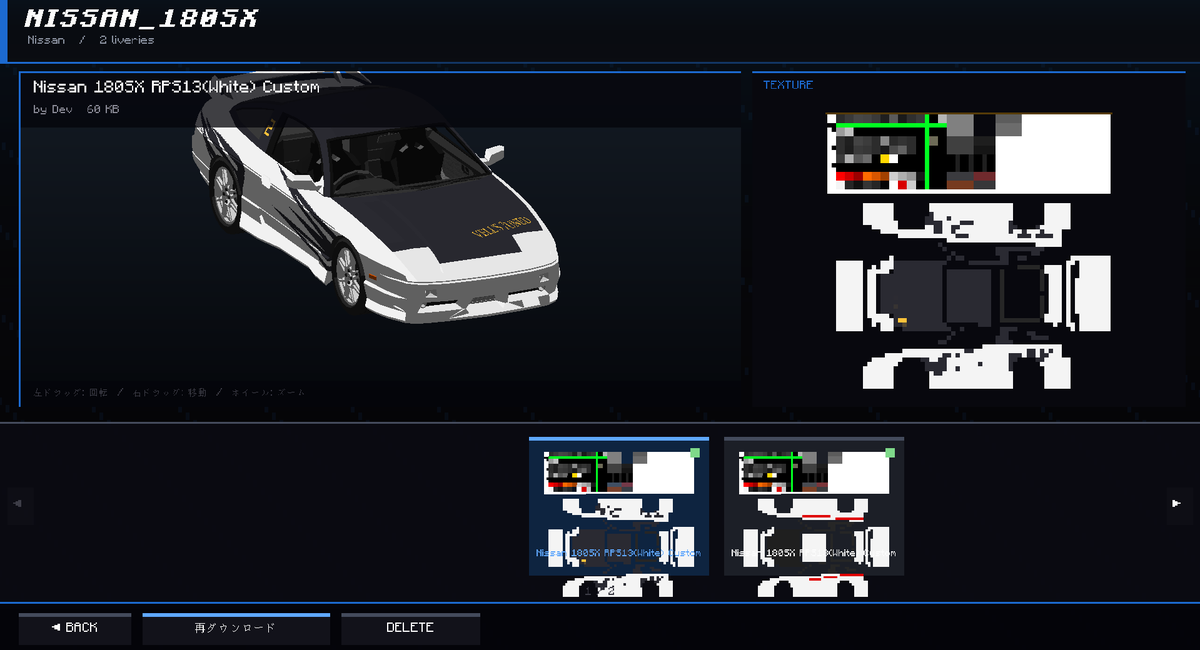Click the DELETE button
The height and width of the screenshot is (650, 1200).
[x=410, y=628]
